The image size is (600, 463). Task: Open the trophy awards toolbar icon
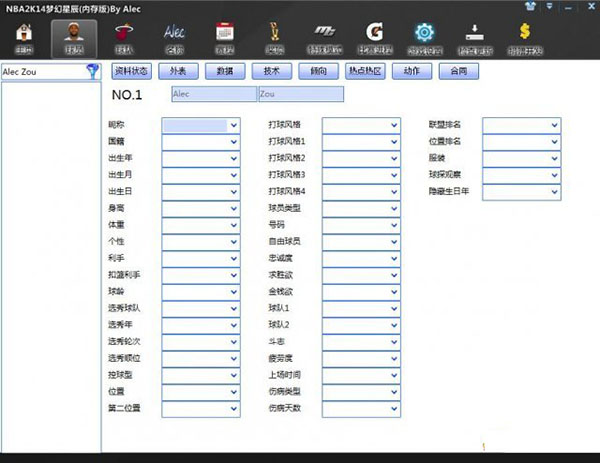pos(274,37)
